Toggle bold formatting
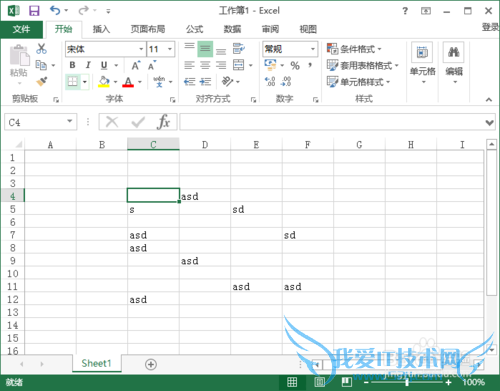500x391 pixels. 72,65
